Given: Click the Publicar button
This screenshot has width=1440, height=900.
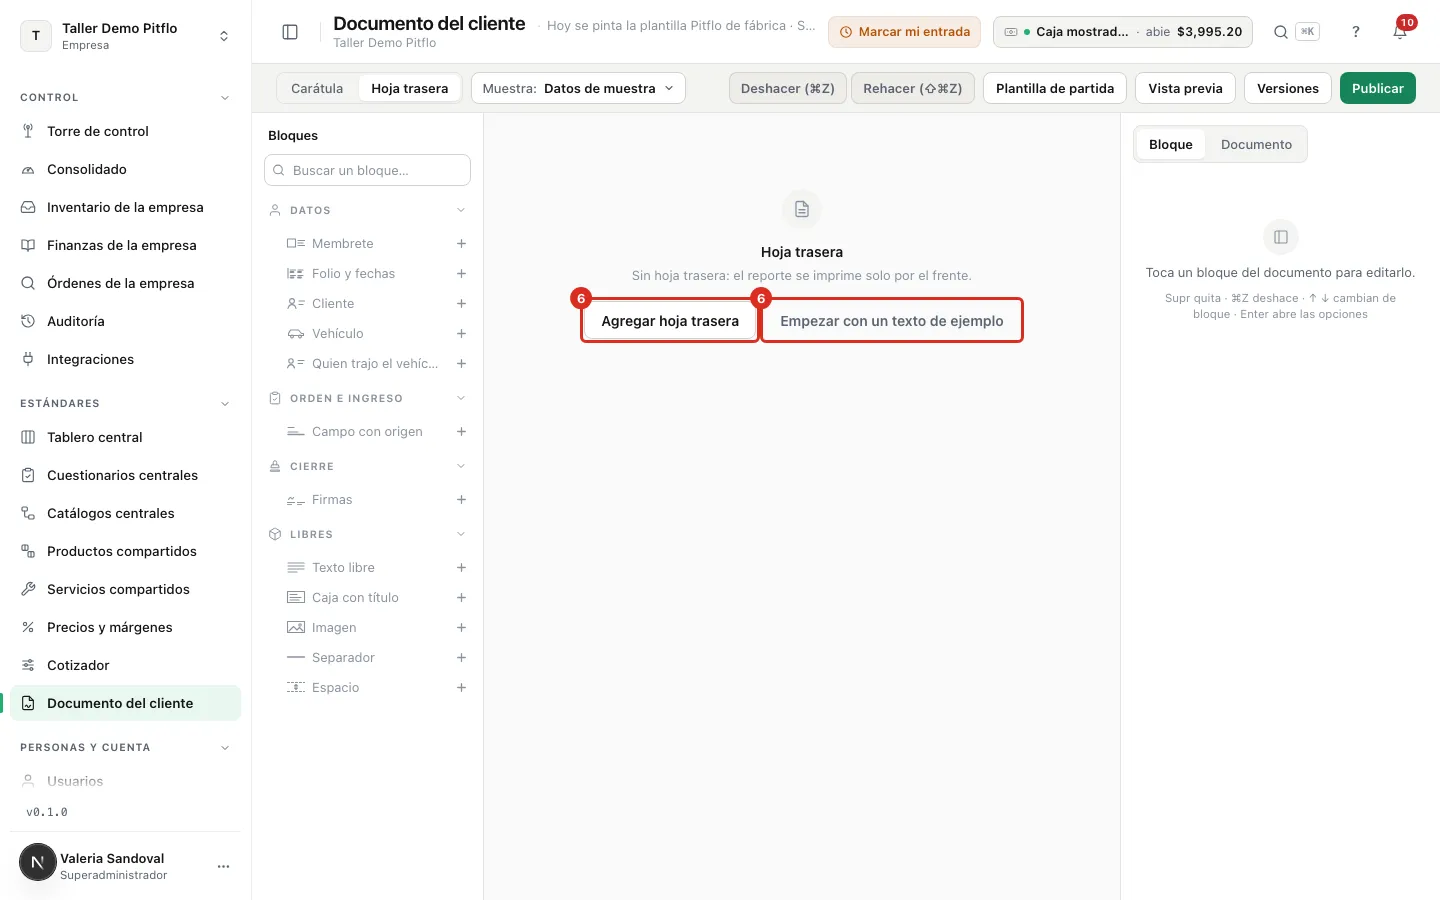Looking at the screenshot, I should point(1378,88).
